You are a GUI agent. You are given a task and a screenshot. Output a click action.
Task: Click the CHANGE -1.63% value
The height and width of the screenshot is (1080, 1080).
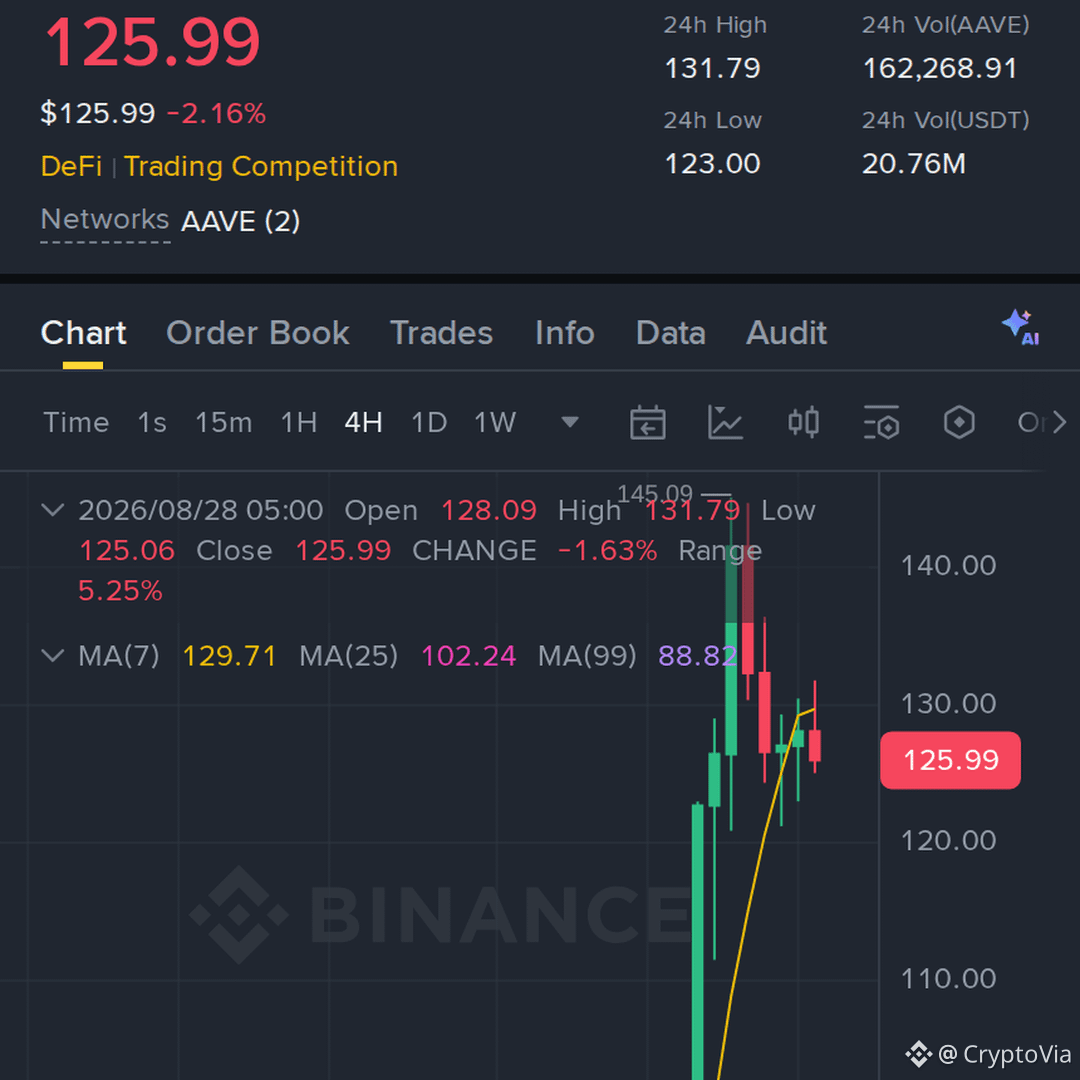click(x=608, y=551)
